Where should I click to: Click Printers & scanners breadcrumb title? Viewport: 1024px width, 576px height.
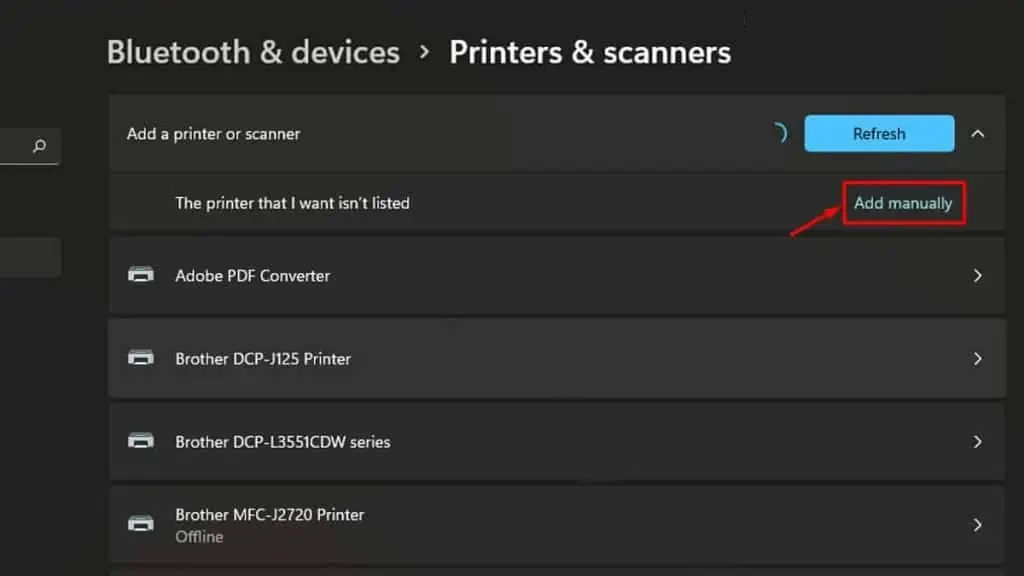pyautogui.click(x=590, y=52)
